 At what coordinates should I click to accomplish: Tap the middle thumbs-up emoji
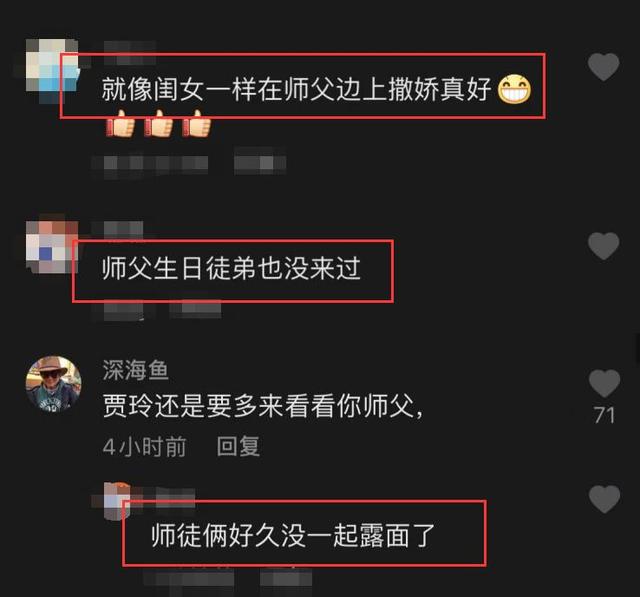pos(158,124)
